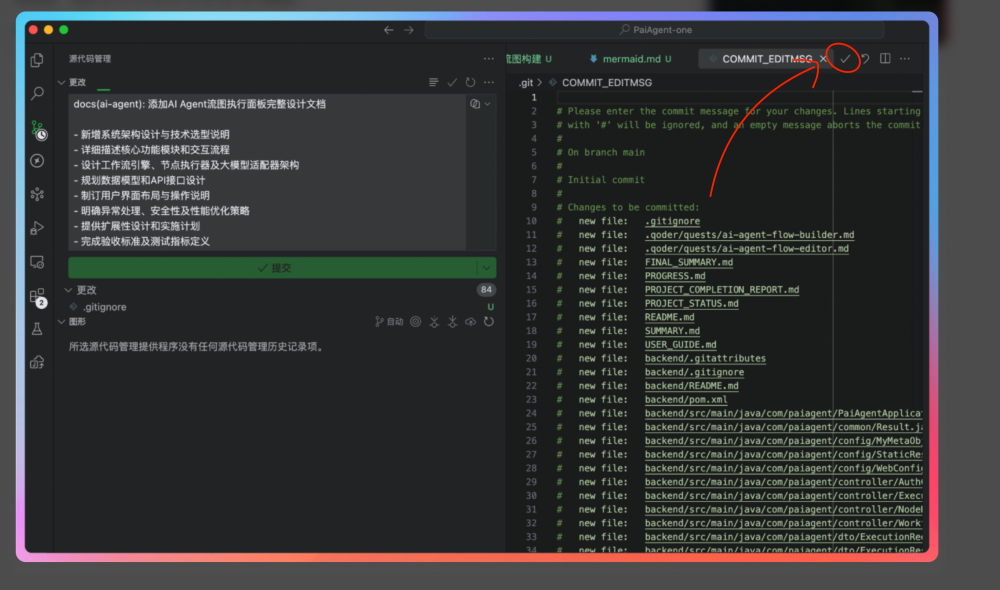Open the Search view in activity bar
The height and width of the screenshot is (590, 1000).
[x=37, y=94]
